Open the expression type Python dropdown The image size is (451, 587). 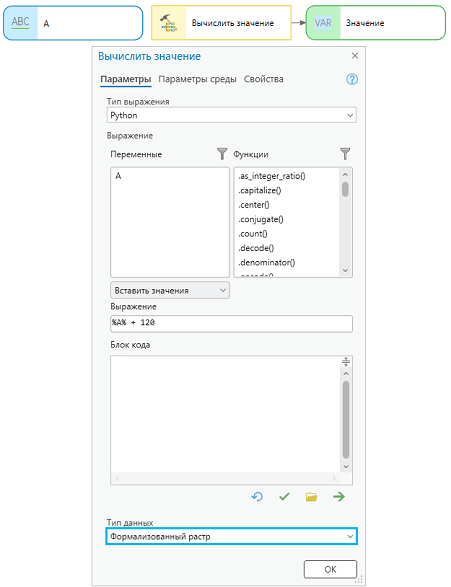(232, 115)
